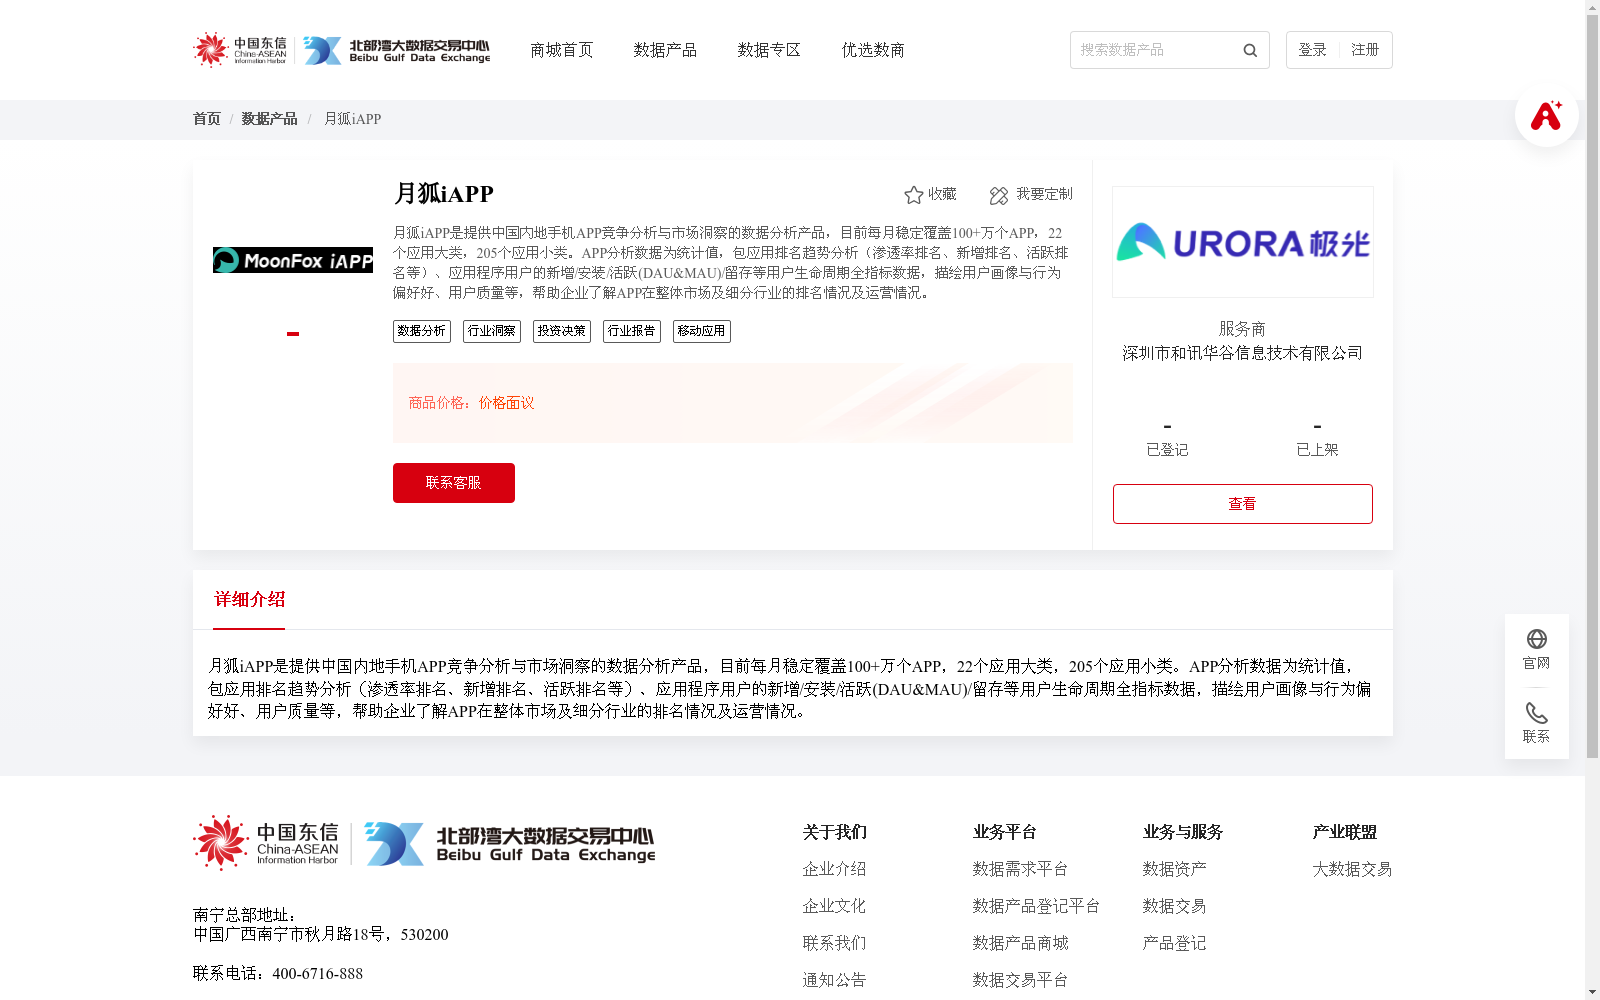
Task: Click the 移动应用 tag
Action: [x=702, y=331]
